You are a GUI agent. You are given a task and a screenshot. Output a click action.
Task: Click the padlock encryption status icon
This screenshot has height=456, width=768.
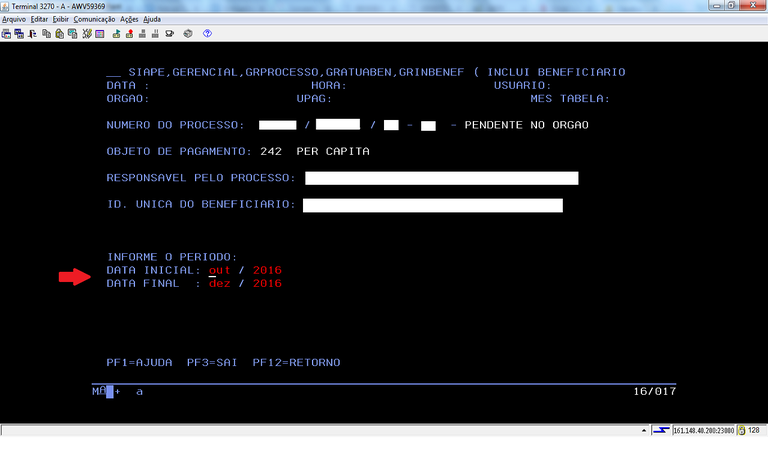(x=742, y=431)
